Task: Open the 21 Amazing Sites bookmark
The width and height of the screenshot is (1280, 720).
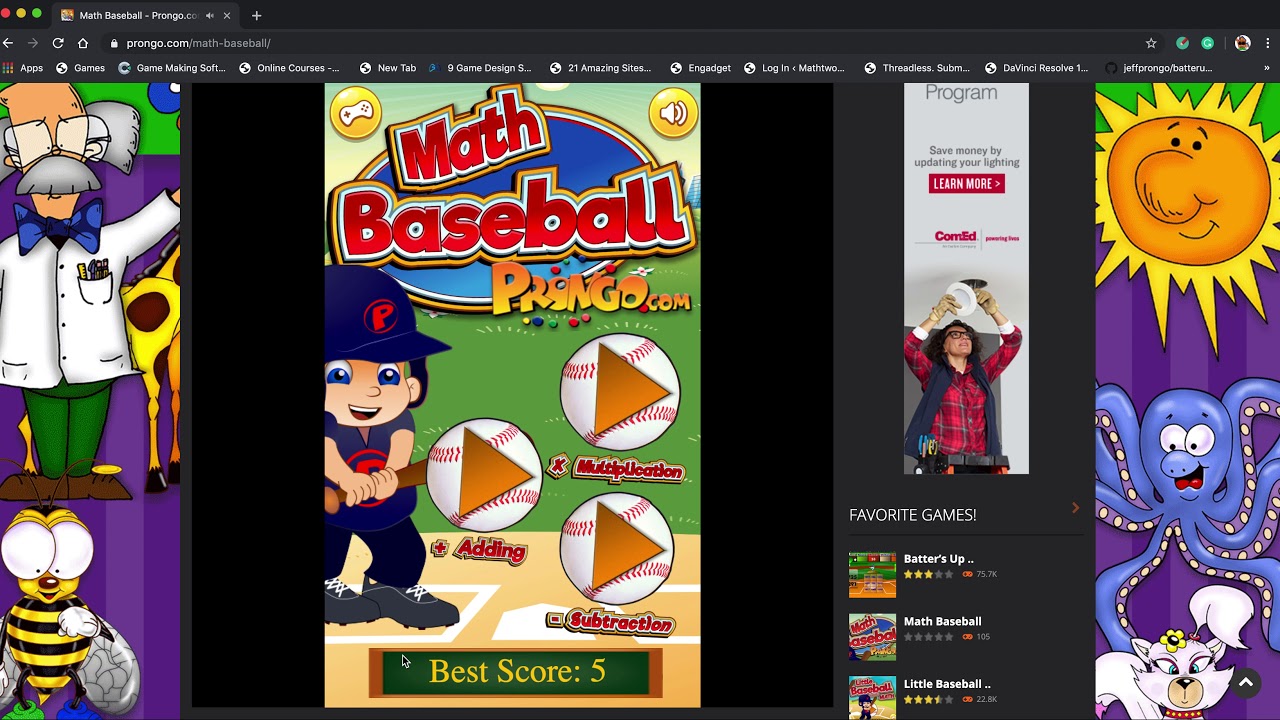Action: [x=600, y=68]
